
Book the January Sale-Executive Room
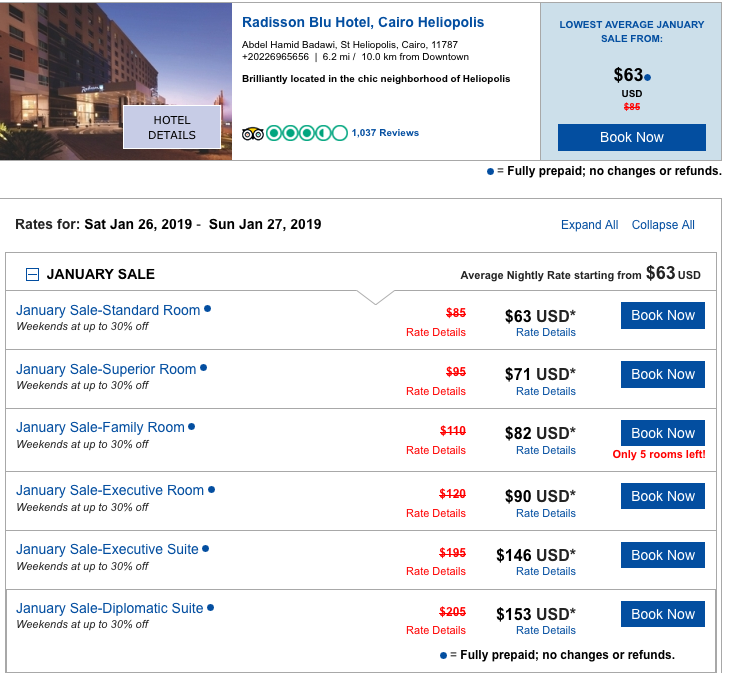(662, 496)
